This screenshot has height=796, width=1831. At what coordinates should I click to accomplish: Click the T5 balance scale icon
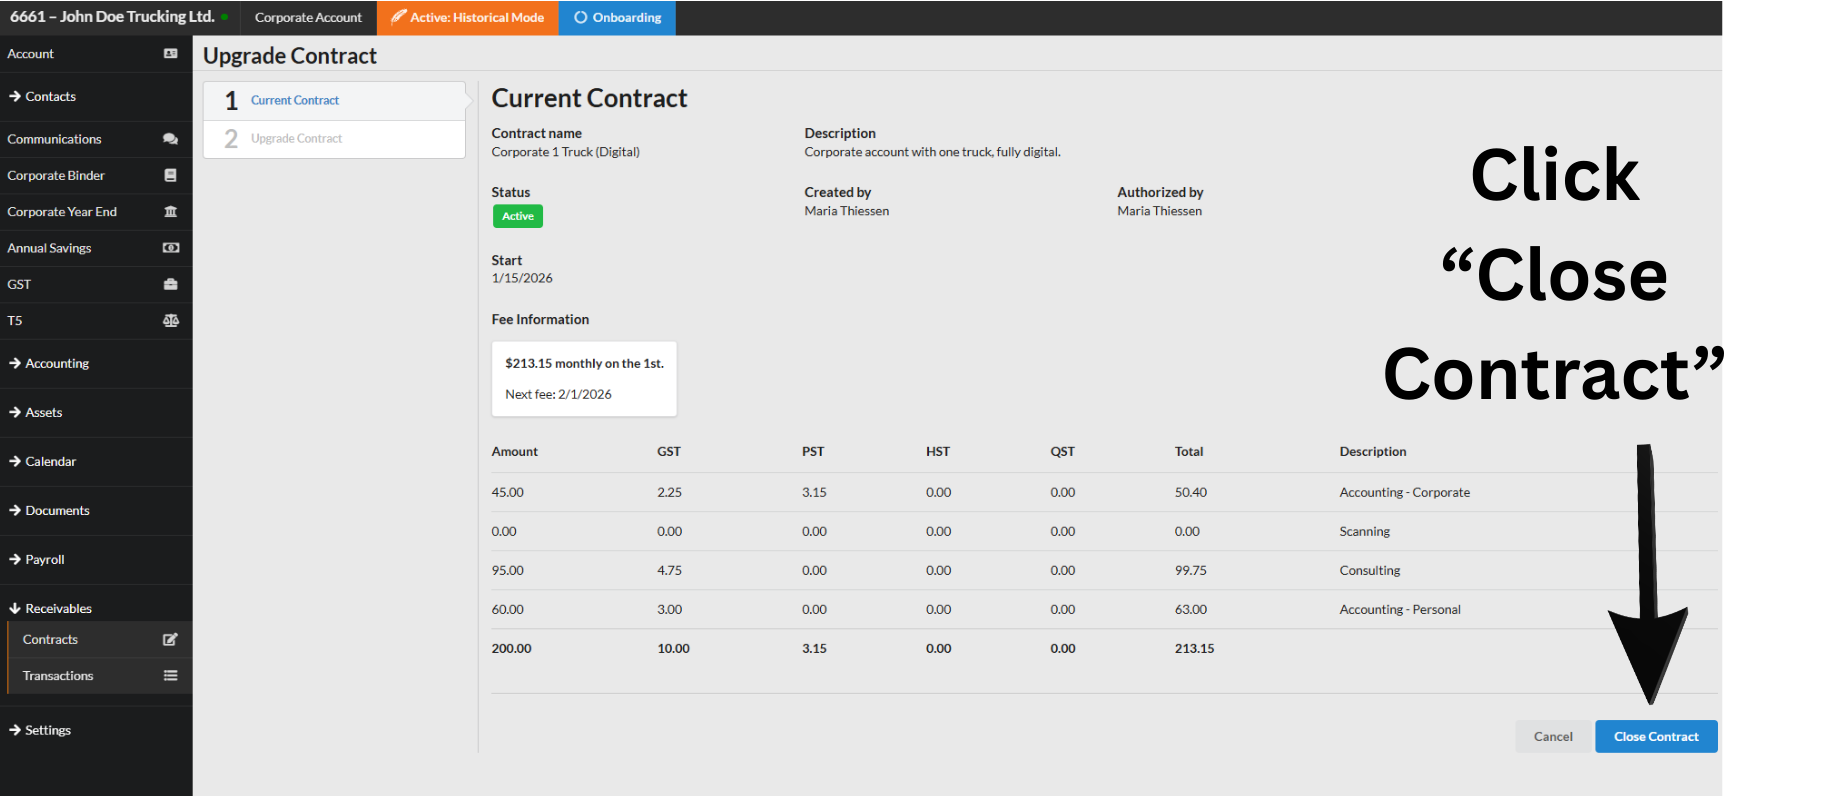[x=170, y=321]
